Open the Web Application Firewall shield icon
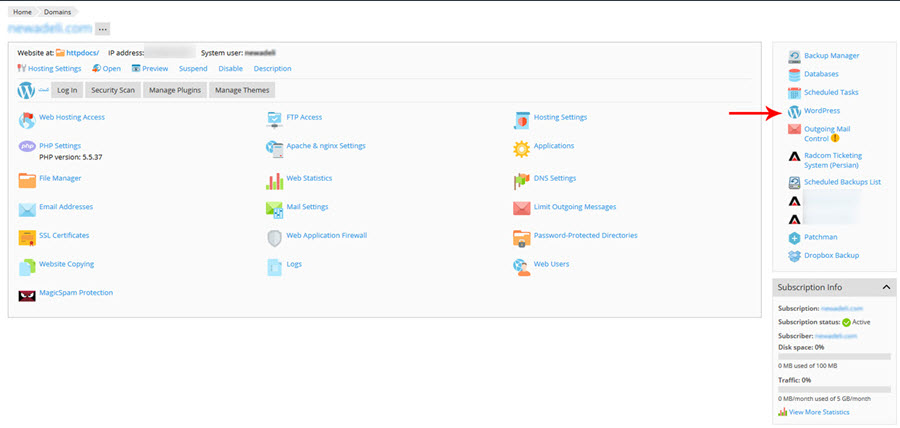Screen dimensions: 900x428 (274, 237)
